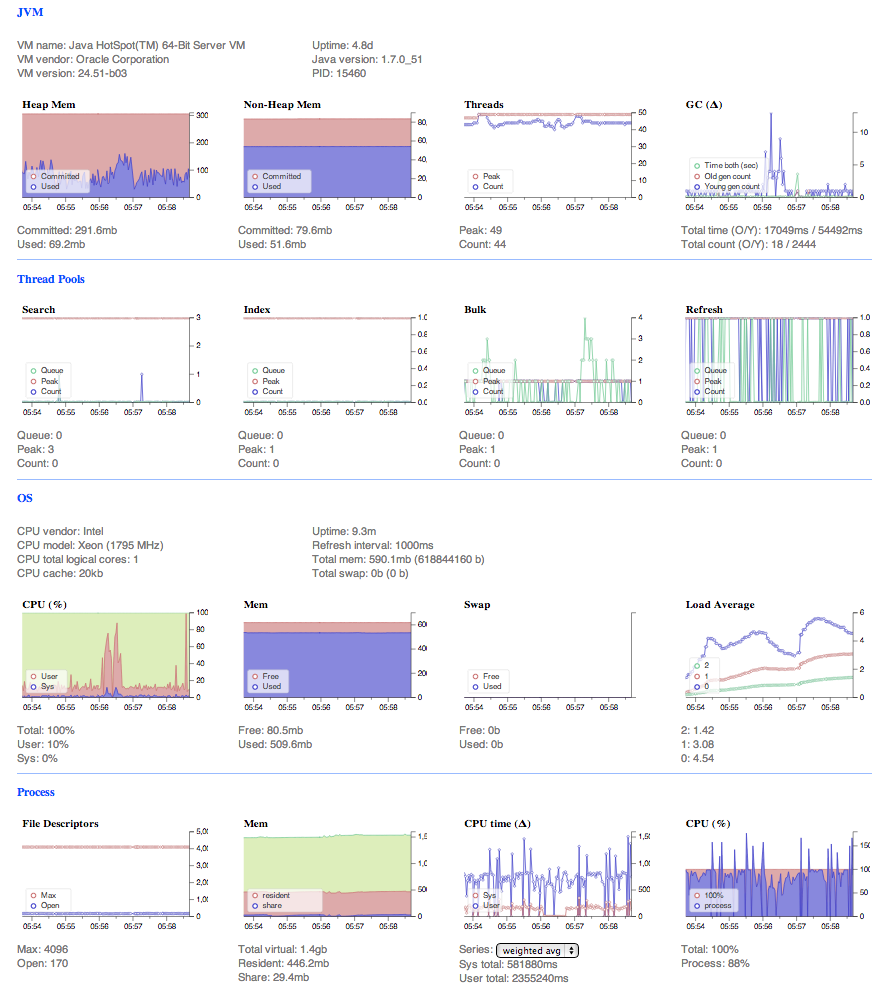Viewport: 894px width, 986px height.
Task: Click the OS section heading
Action: 25,498
